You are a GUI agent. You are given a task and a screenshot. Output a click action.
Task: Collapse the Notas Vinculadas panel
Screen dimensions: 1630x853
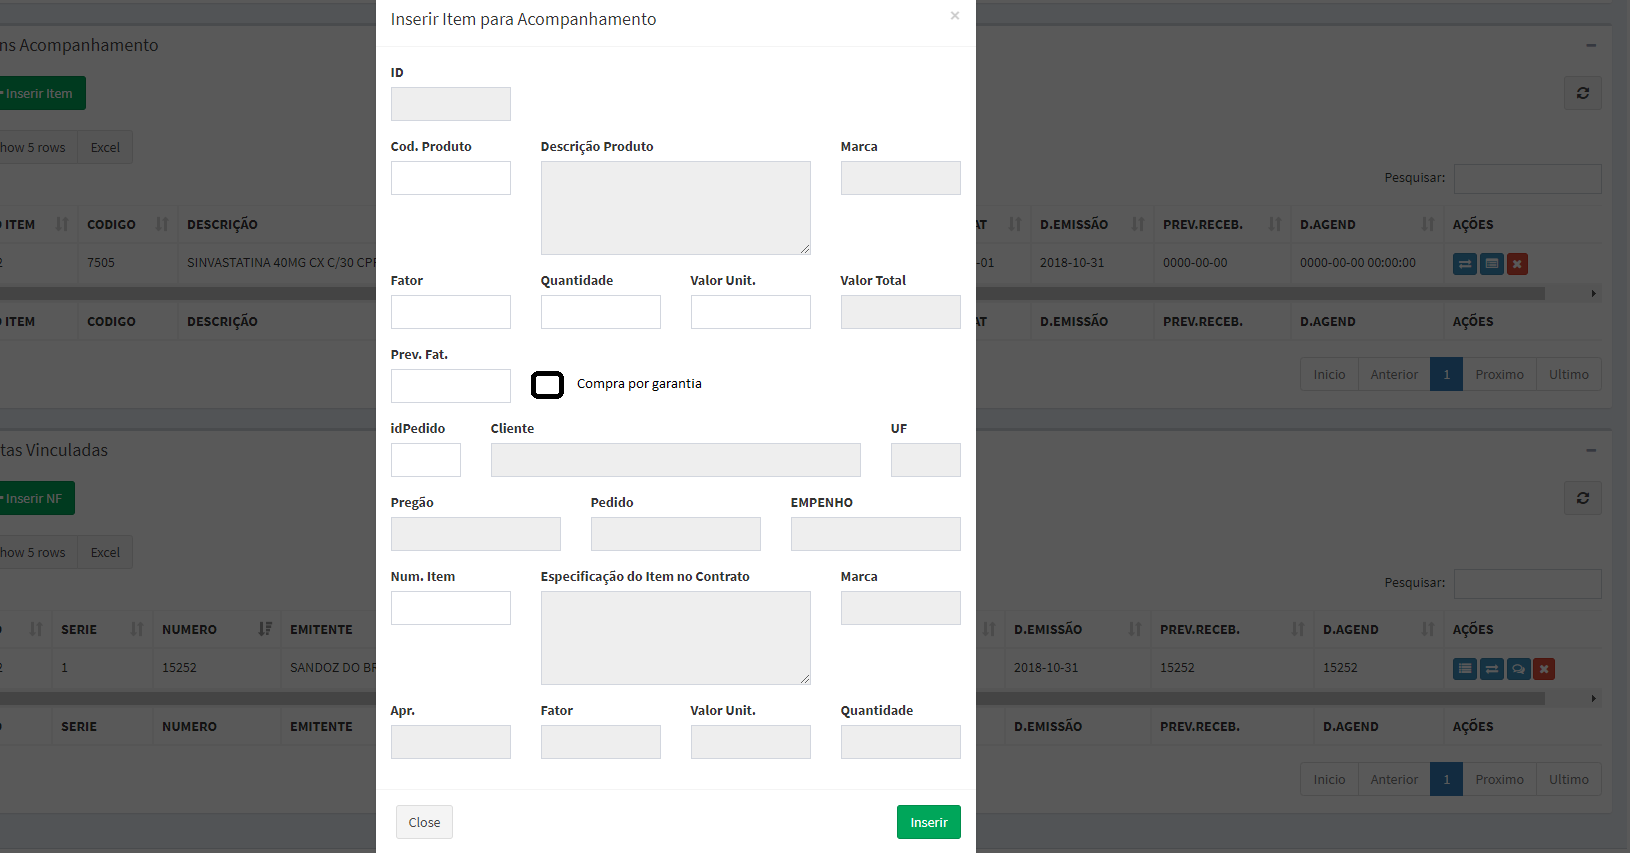pyautogui.click(x=1590, y=450)
